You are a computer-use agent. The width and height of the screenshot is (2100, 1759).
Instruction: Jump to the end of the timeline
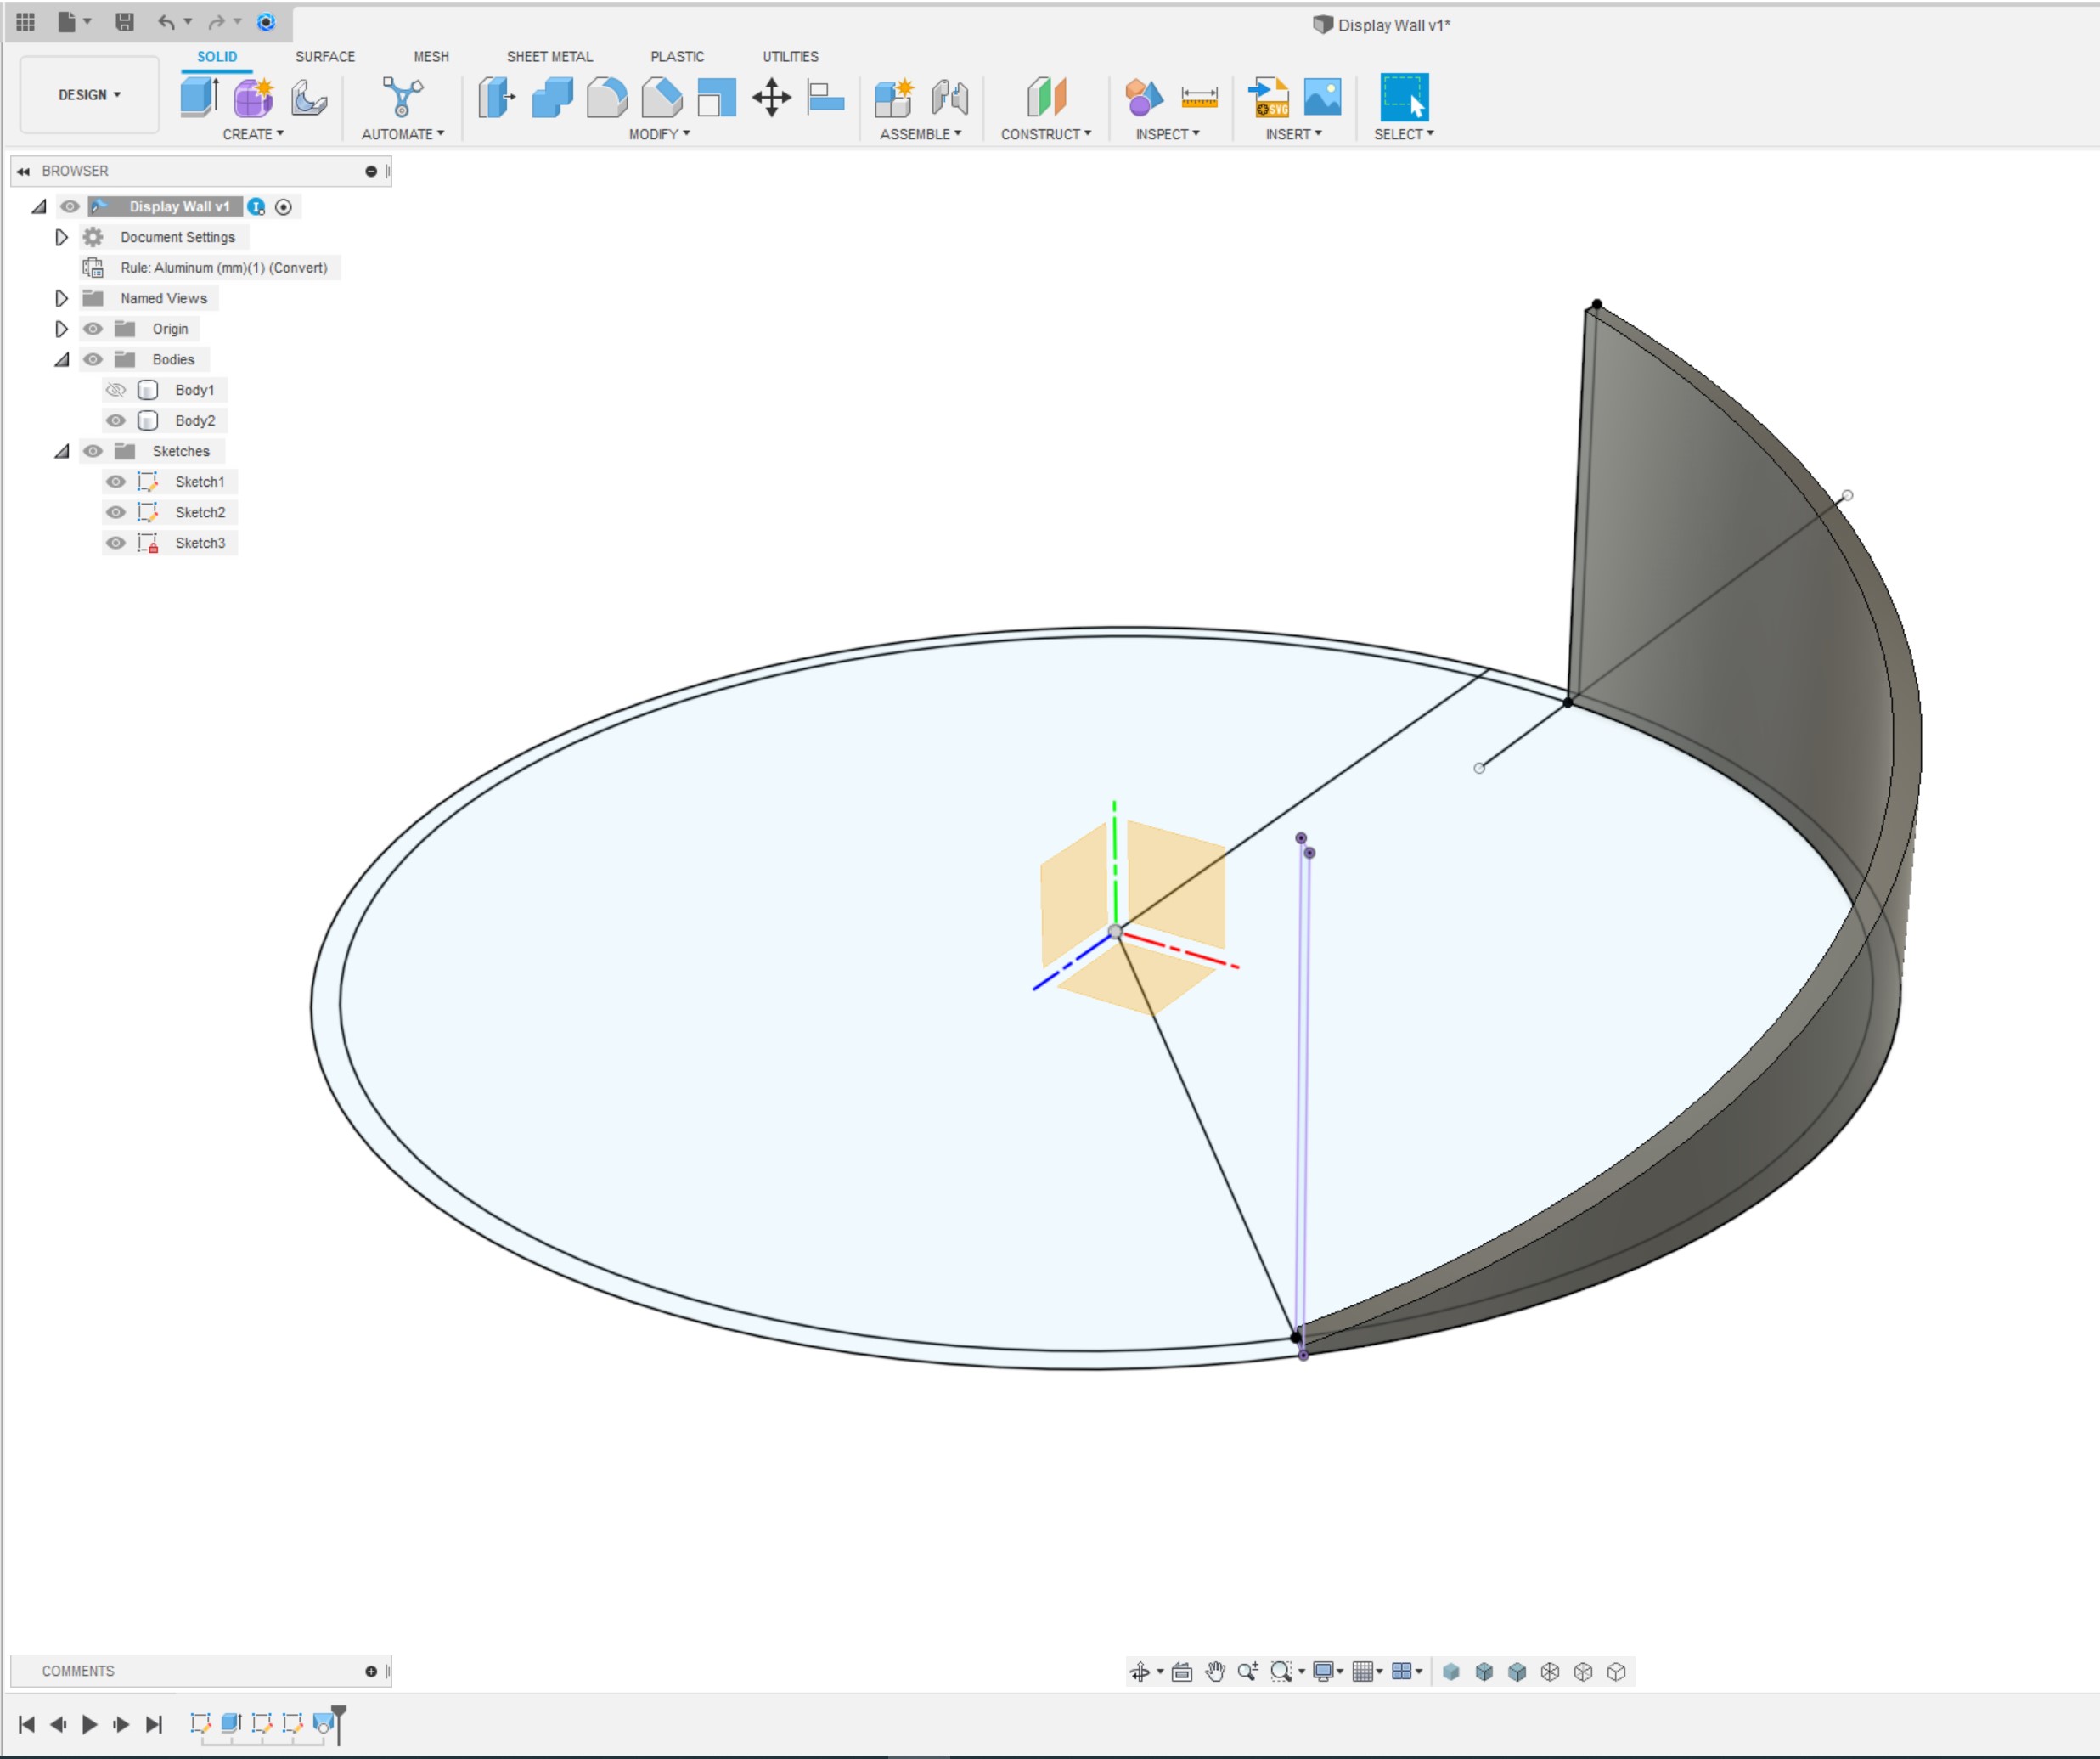(154, 1724)
